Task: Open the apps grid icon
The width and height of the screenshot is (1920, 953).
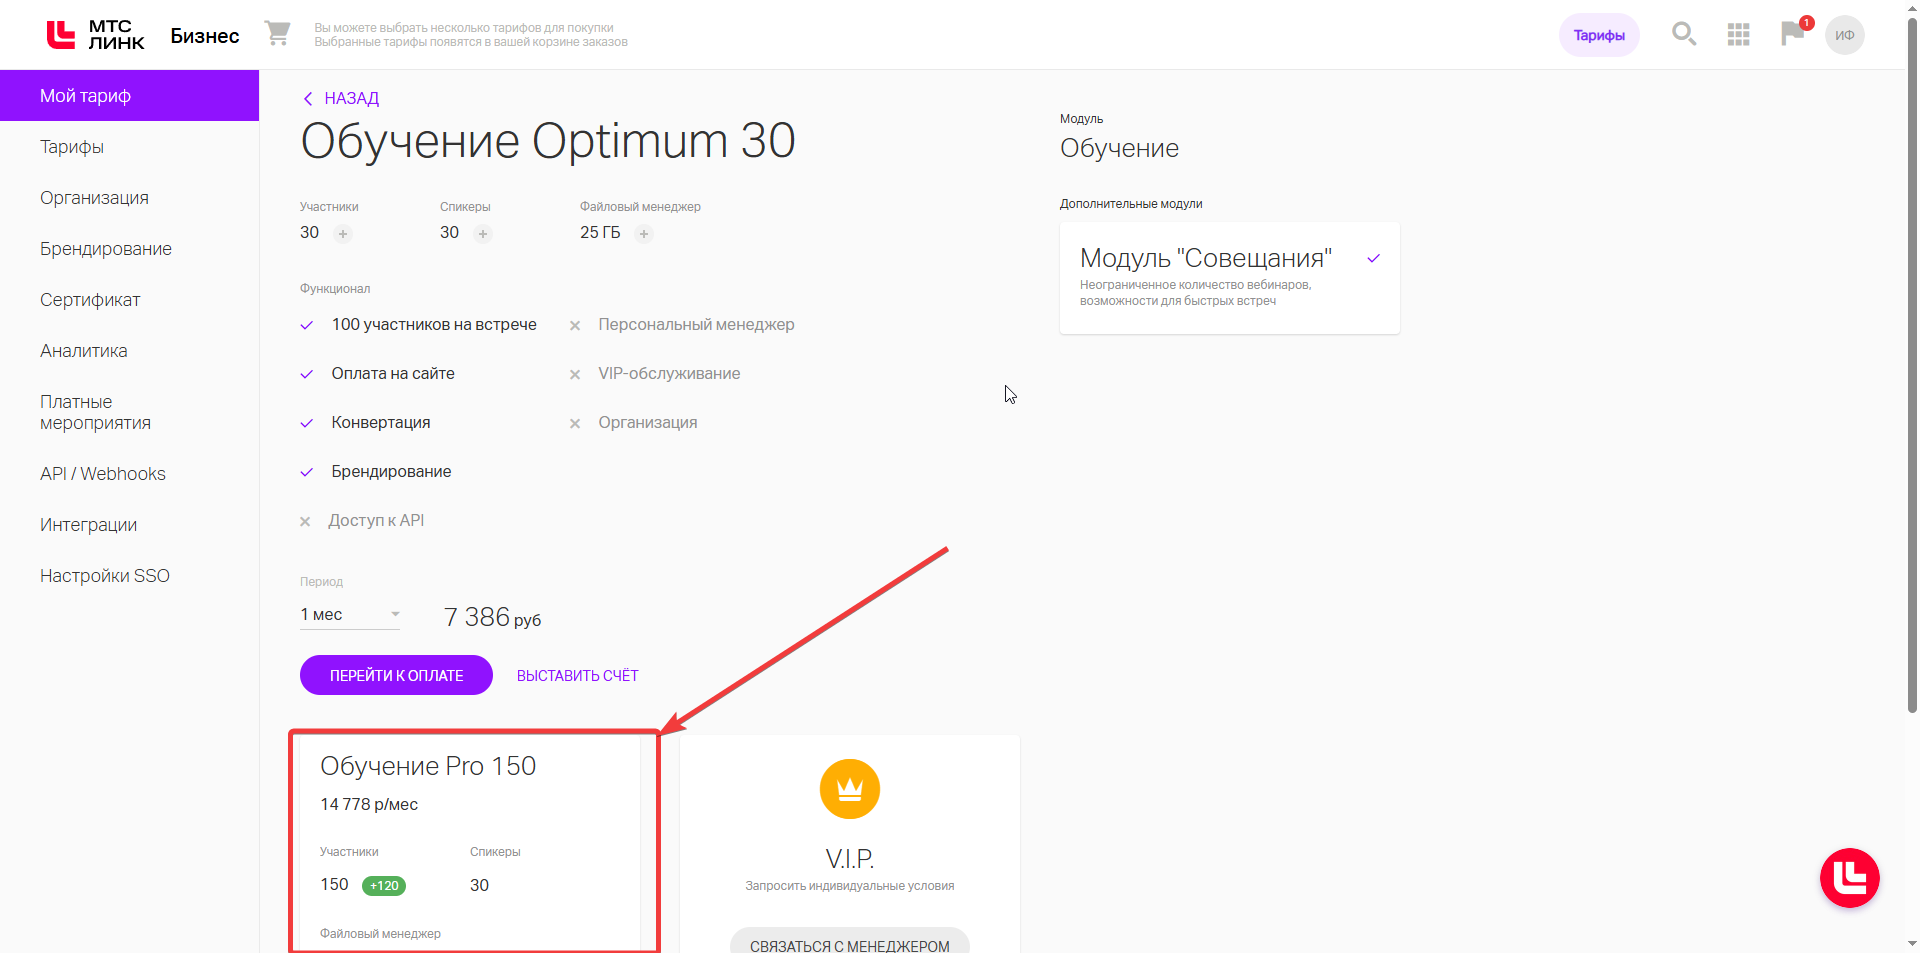Action: [1739, 35]
